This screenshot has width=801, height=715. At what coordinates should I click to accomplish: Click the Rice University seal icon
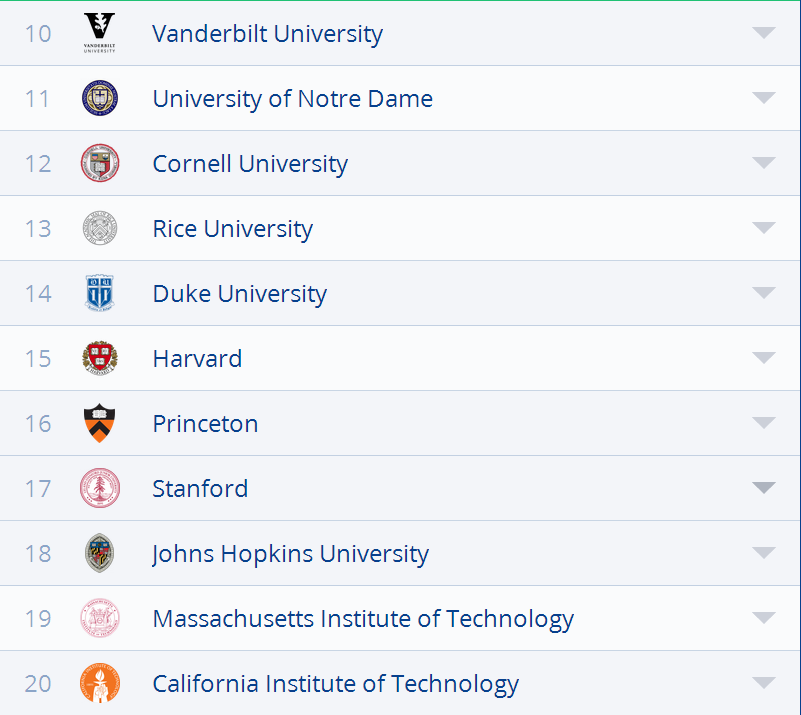pyautogui.click(x=100, y=228)
